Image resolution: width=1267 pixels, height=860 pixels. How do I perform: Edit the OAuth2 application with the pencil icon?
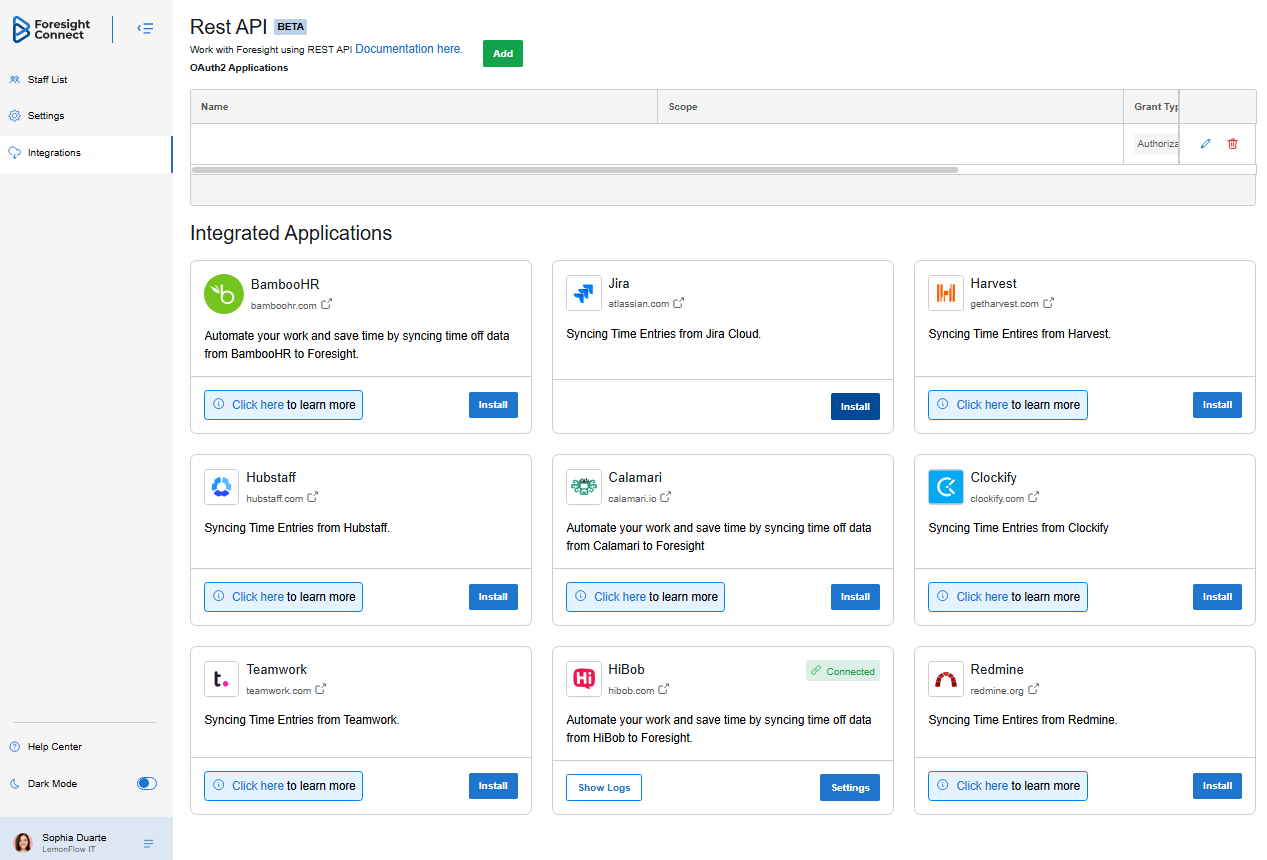[1205, 144]
